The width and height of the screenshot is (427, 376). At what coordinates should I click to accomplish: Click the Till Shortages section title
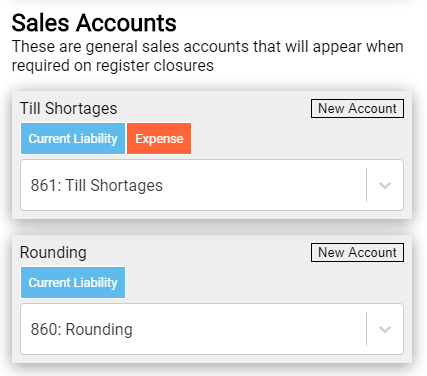tap(69, 108)
